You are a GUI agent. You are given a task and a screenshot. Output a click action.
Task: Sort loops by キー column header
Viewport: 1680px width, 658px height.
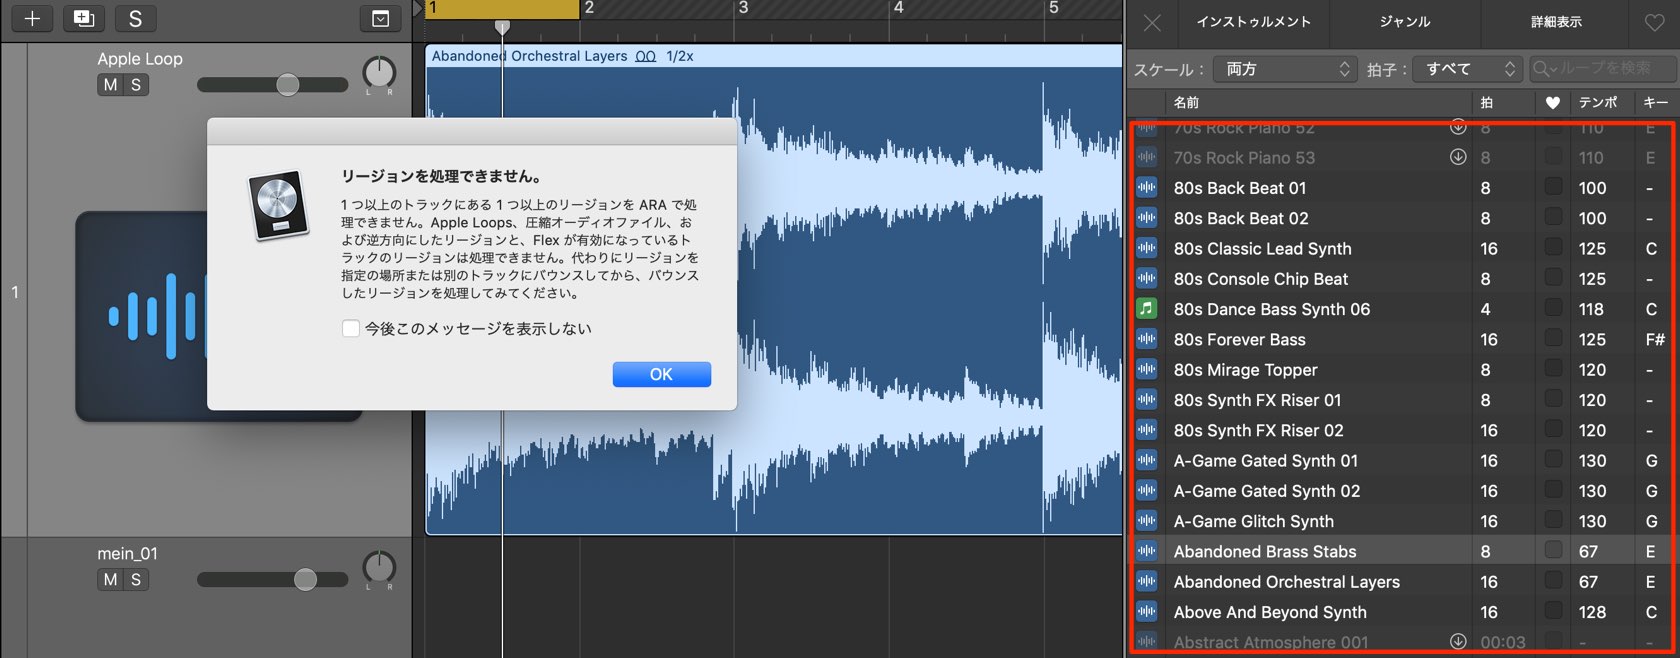pos(1656,102)
